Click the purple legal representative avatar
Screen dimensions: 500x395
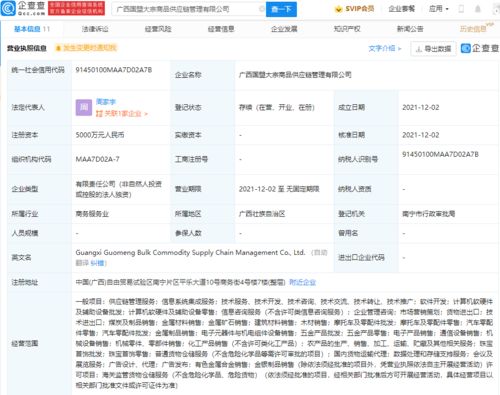coord(84,108)
